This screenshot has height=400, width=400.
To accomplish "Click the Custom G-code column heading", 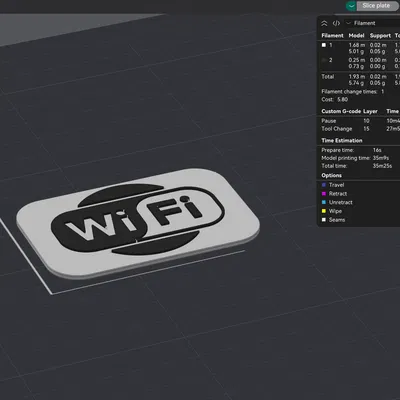I will (341, 111).
